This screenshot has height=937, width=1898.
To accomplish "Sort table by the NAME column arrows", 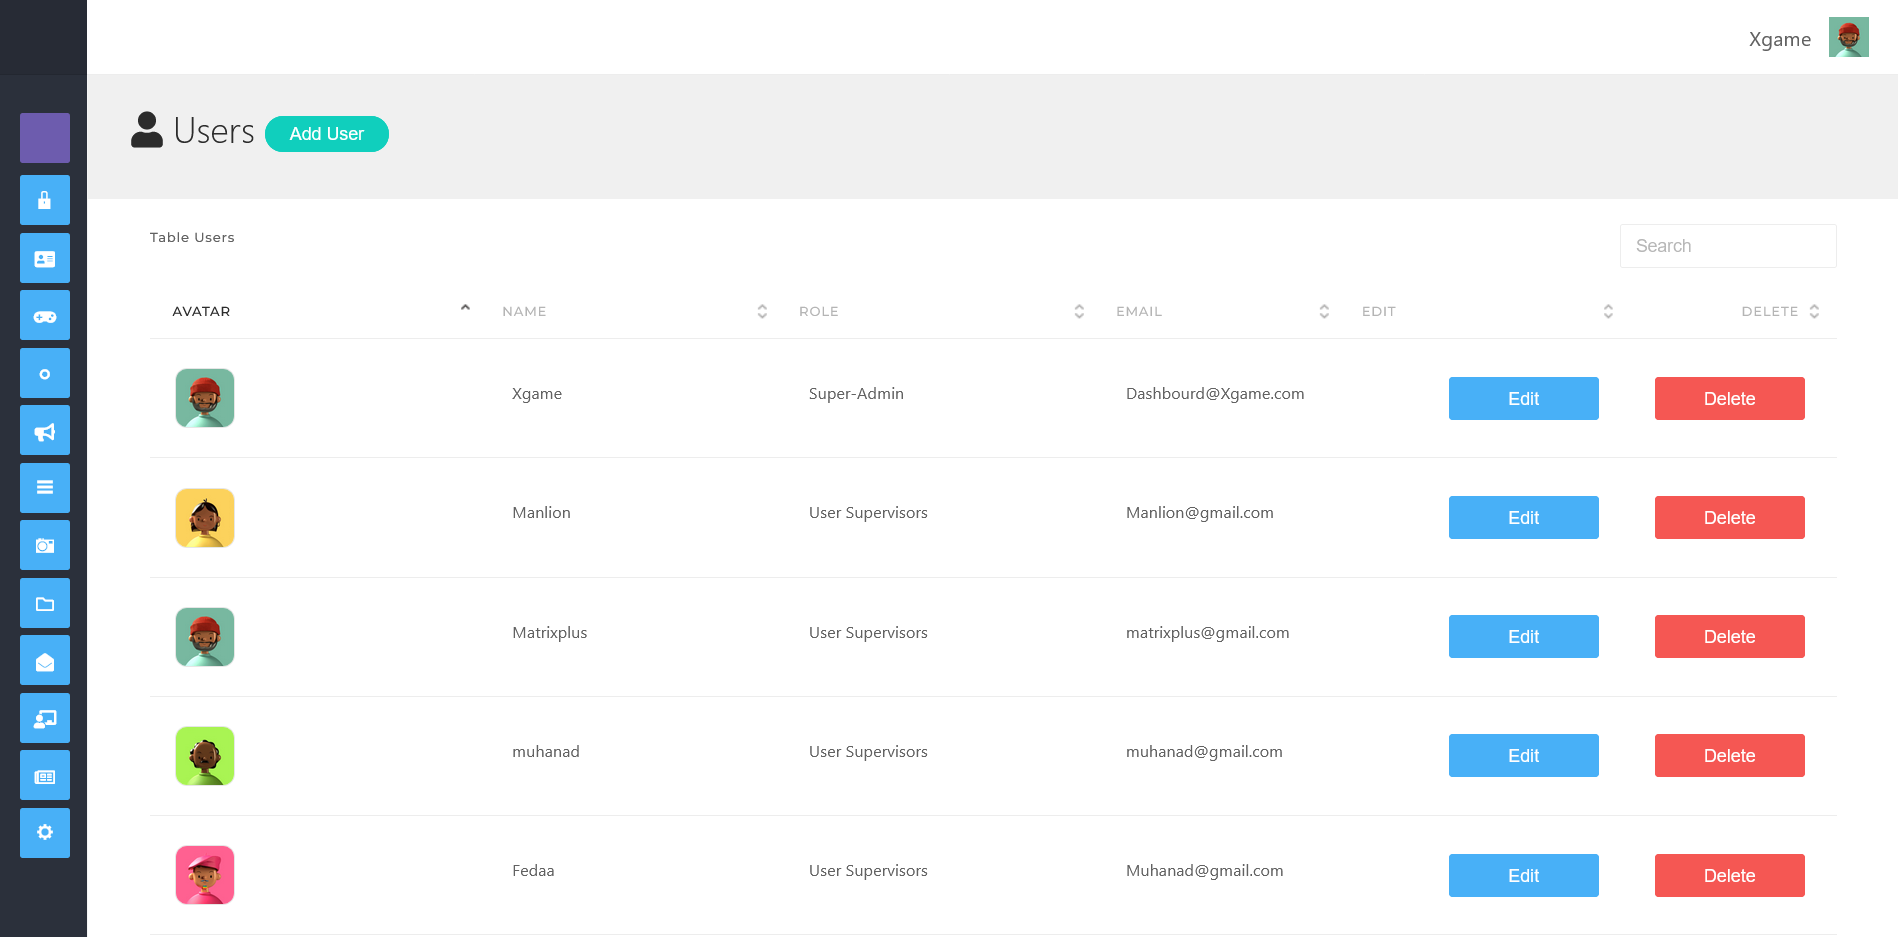I will point(762,311).
